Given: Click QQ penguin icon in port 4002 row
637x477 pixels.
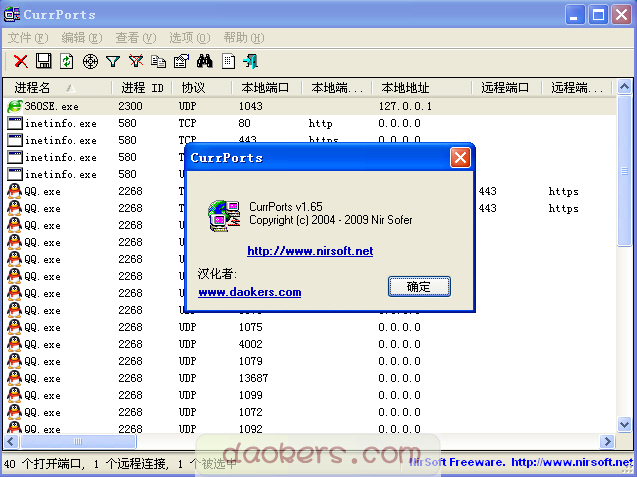Looking at the screenshot, I should 14,344.
